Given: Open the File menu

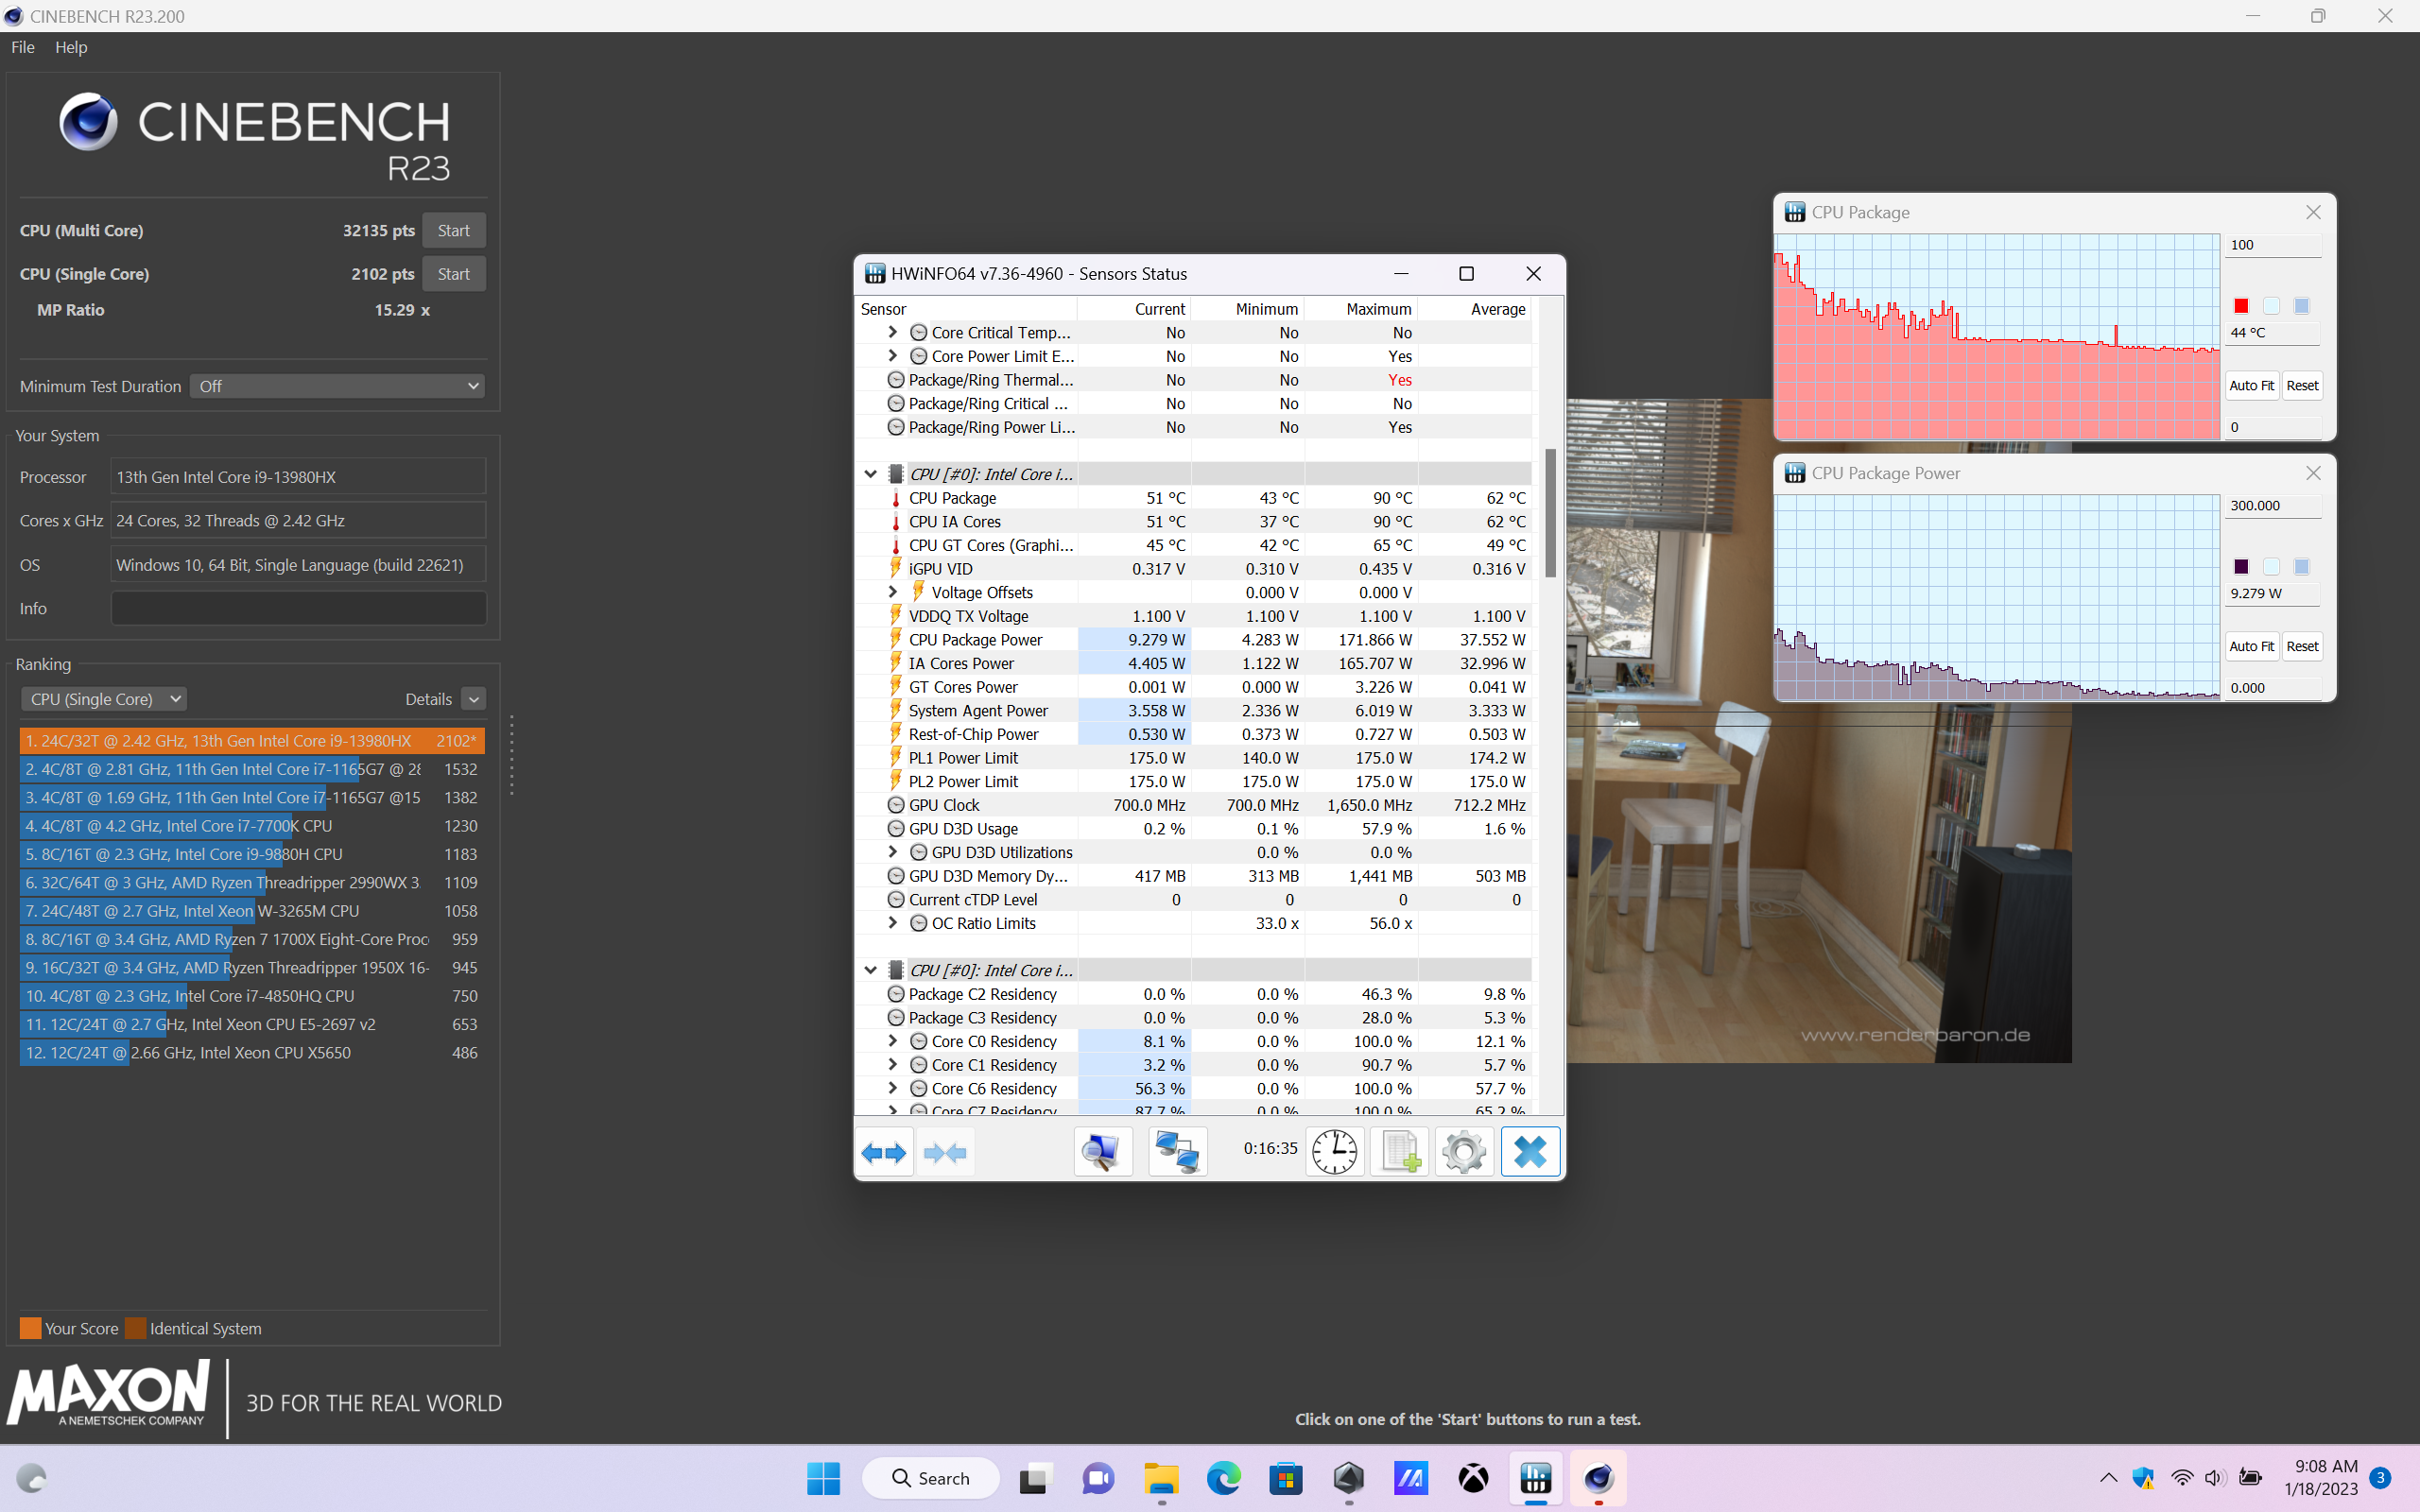Looking at the screenshot, I should [22, 47].
